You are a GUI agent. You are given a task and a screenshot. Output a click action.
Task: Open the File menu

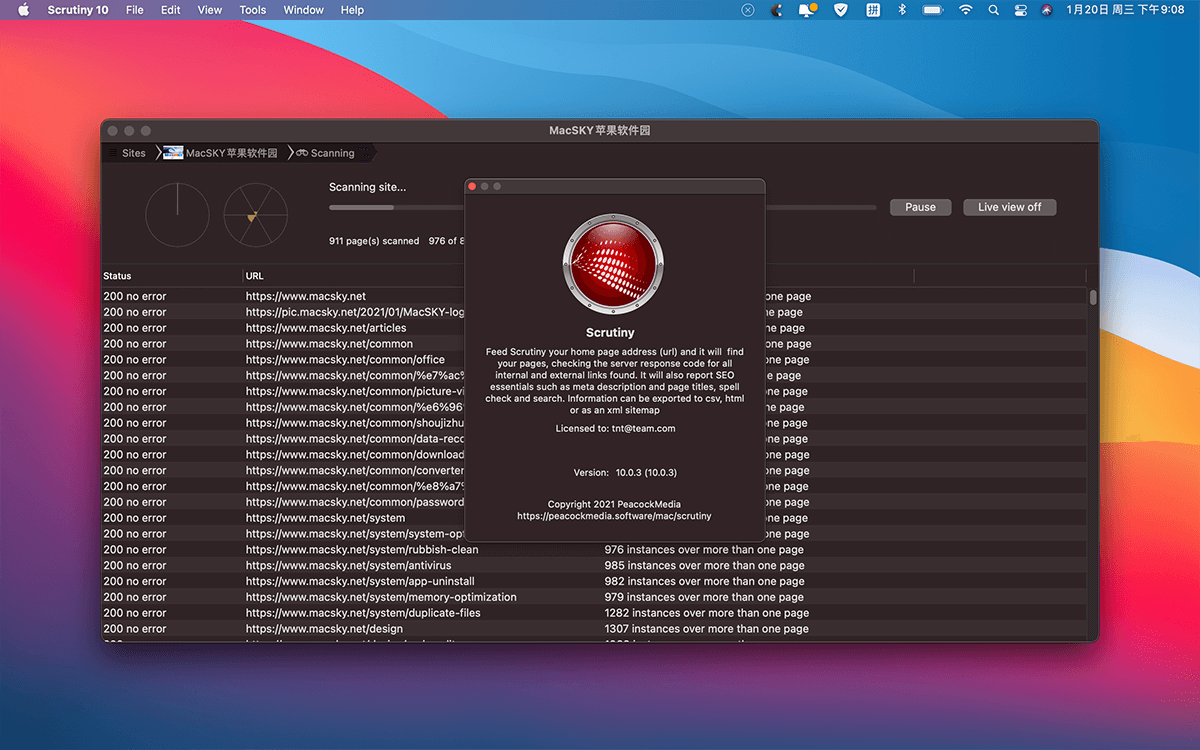point(135,10)
